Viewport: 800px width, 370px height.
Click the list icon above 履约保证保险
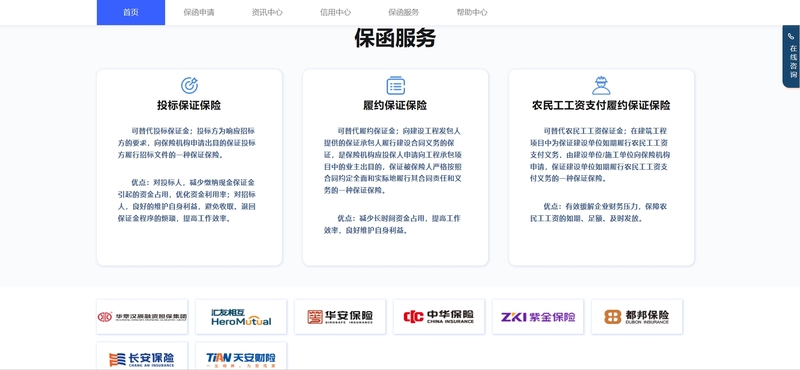pyautogui.click(x=395, y=85)
